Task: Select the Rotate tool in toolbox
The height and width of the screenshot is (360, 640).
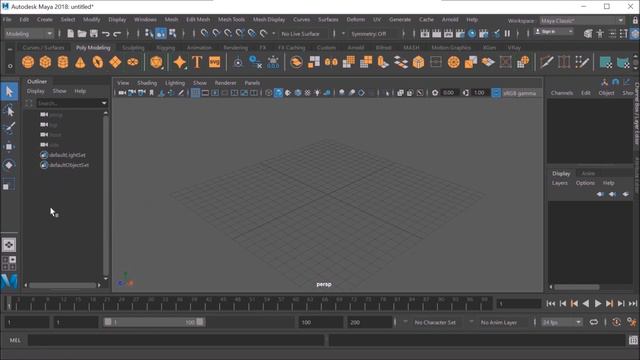Action: click(9, 165)
